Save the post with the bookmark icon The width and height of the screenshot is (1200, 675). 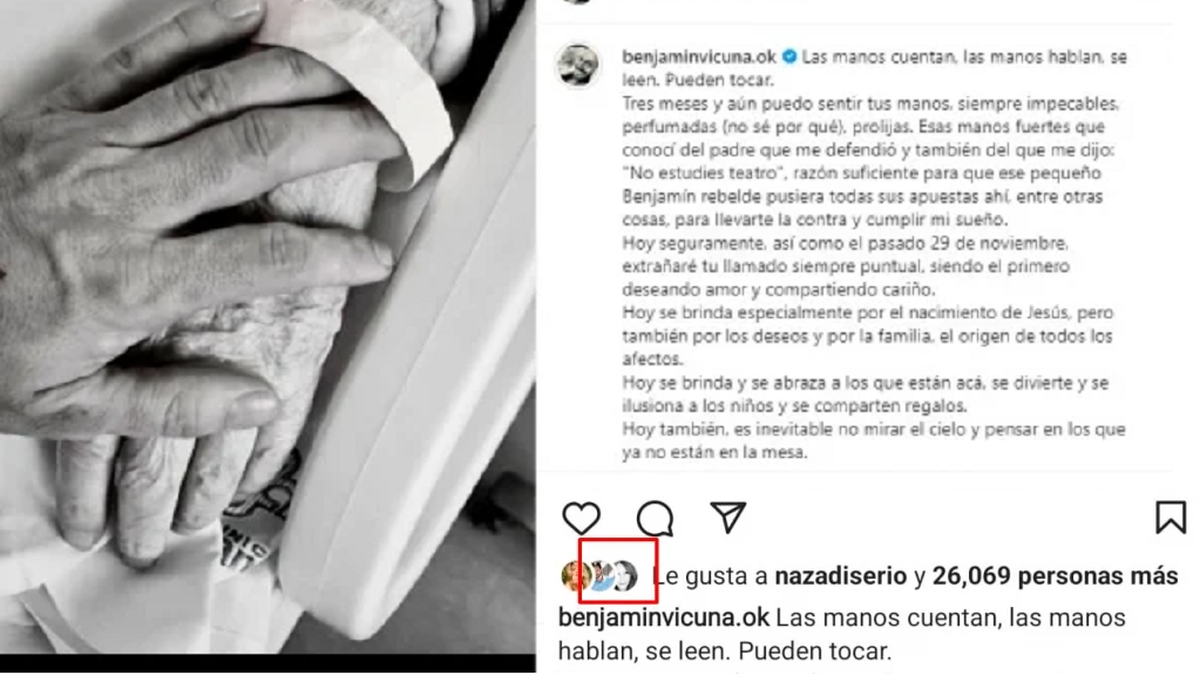(1170, 518)
